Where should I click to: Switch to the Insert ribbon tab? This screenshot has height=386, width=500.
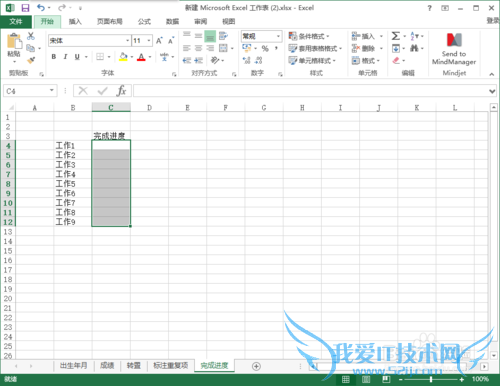pyautogui.click(x=75, y=22)
